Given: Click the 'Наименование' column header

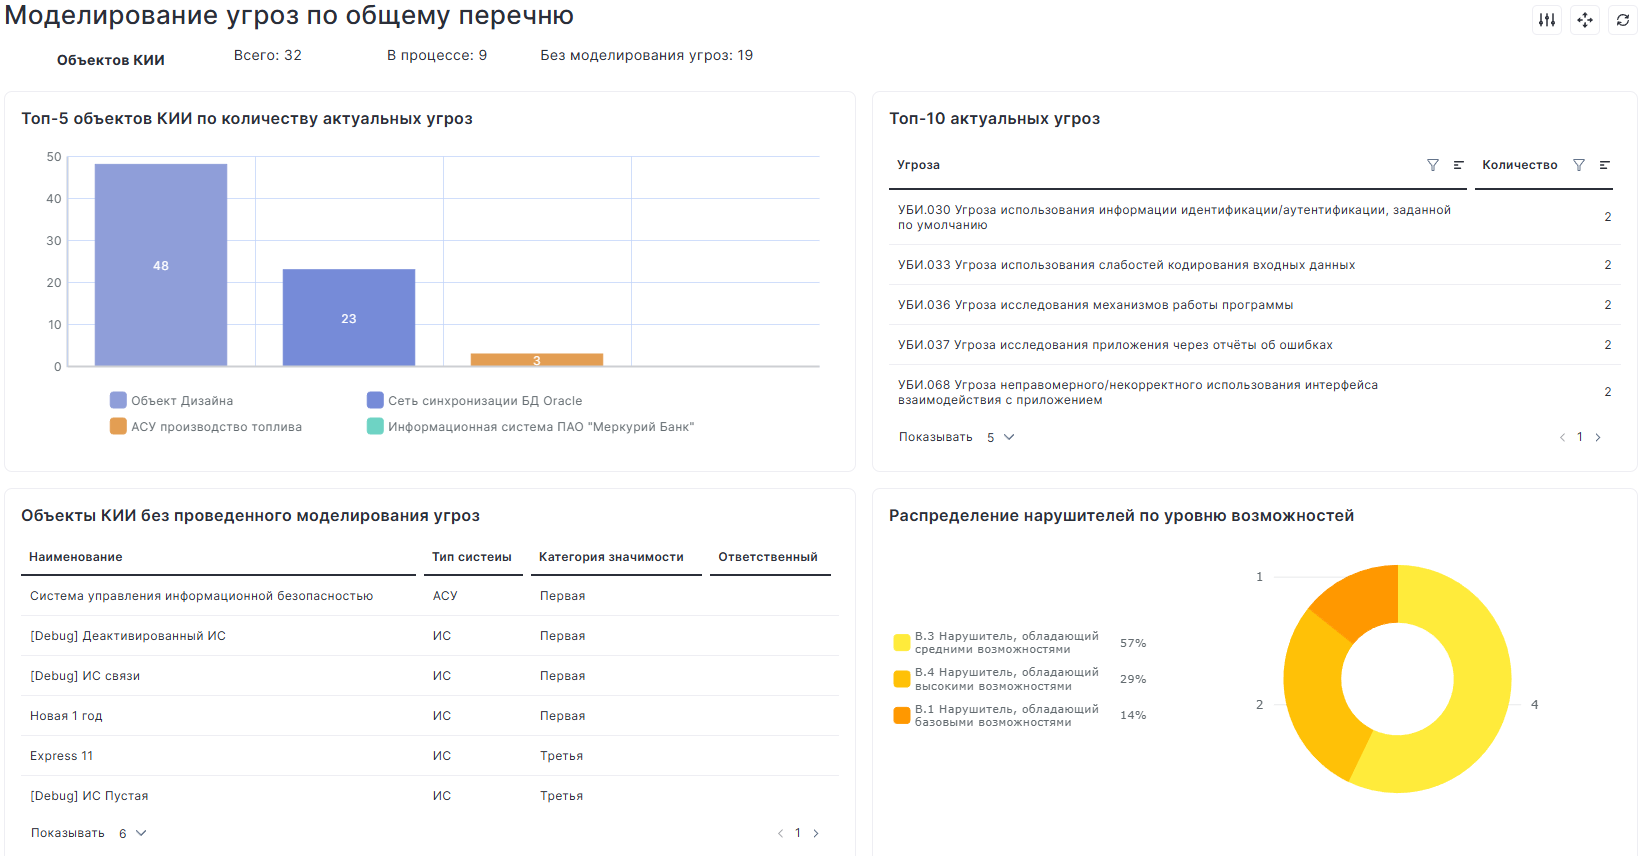Looking at the screenshot, I should [76, 557].
